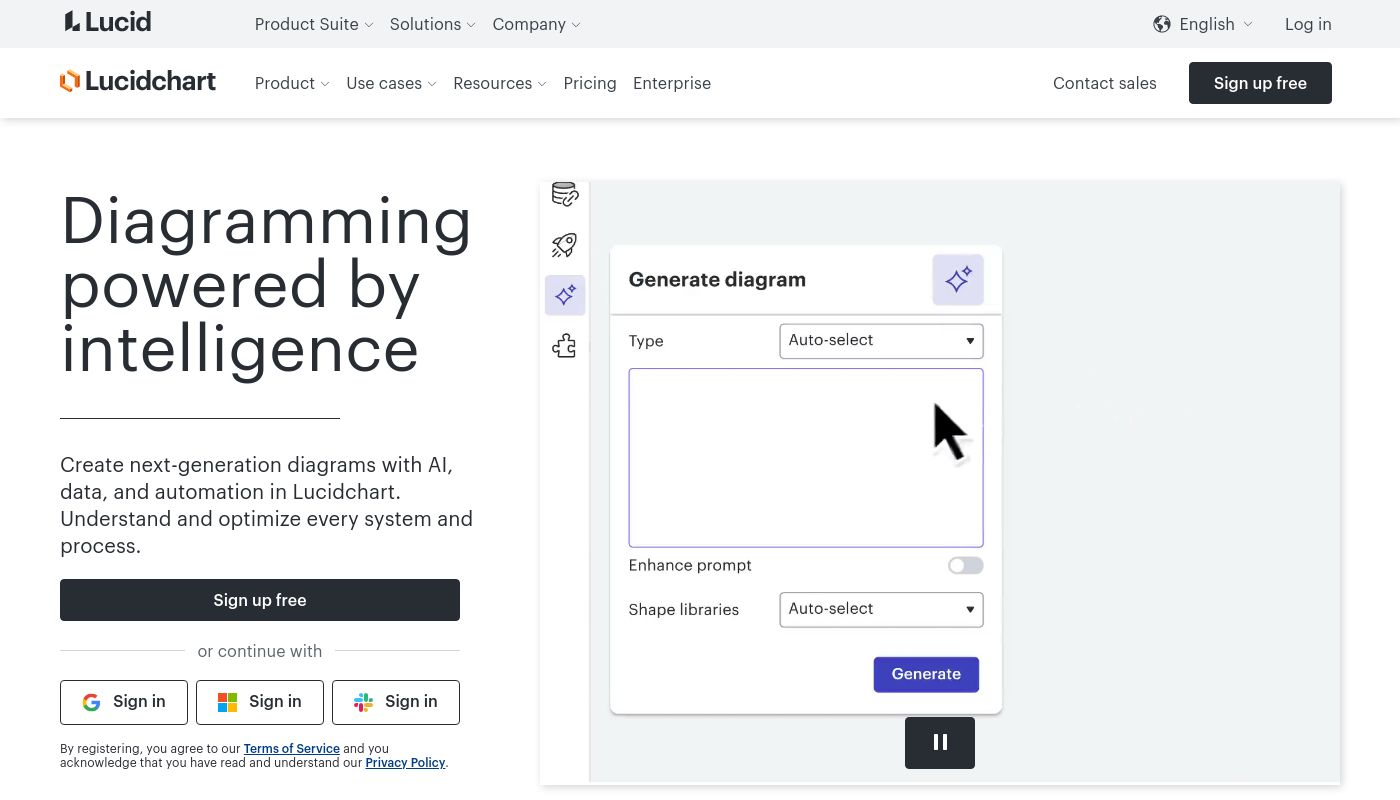Click the Enhance prompt label
This screenshot has width=1400, height=800.
click(x=690, y=566)
